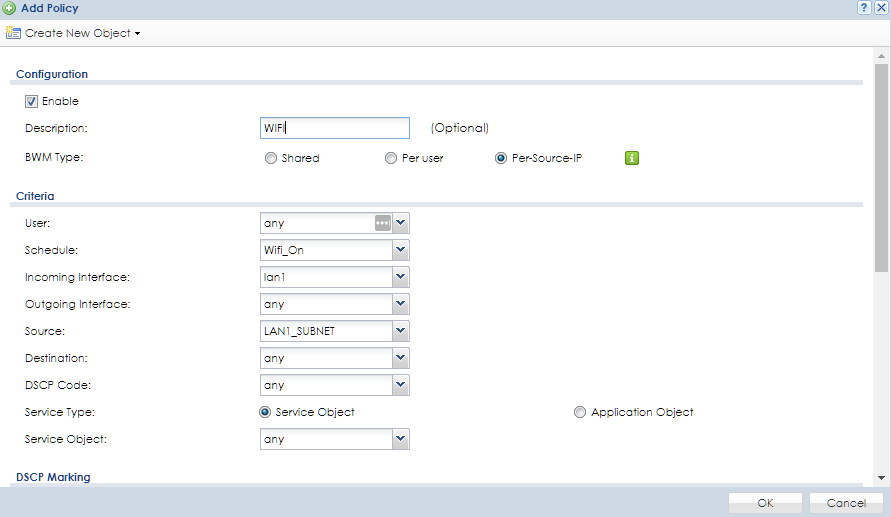Select the Shared BWM type radio
The height and width of the screenshot is (517, 891).
pyautogui.click(x=271, y=158)
